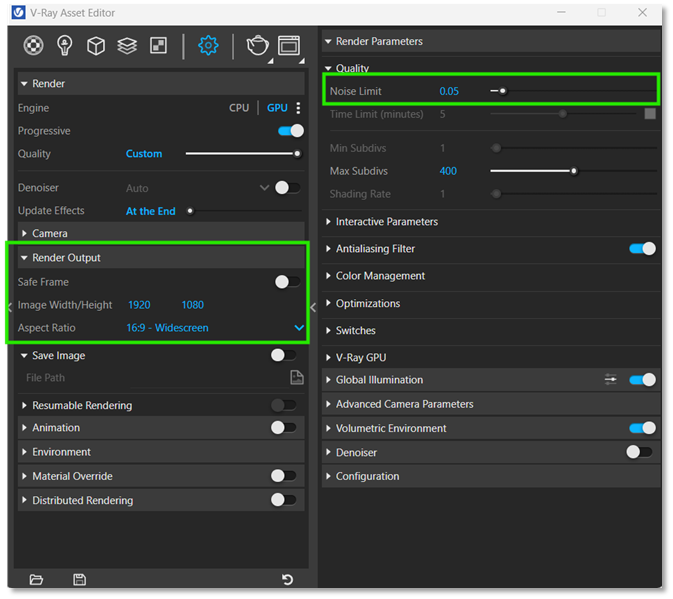Open the Render Elements layers icon

tap(127, 45)
